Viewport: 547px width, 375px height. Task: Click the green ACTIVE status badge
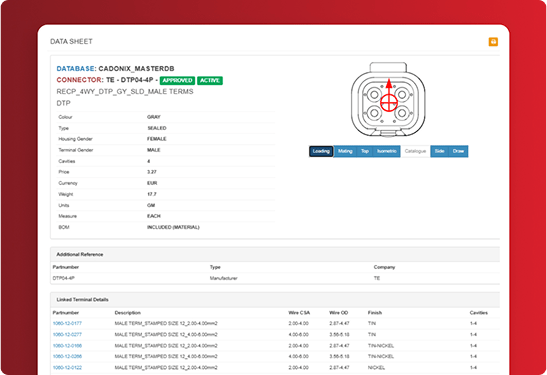pyautogui.click(x=210, y=81)
